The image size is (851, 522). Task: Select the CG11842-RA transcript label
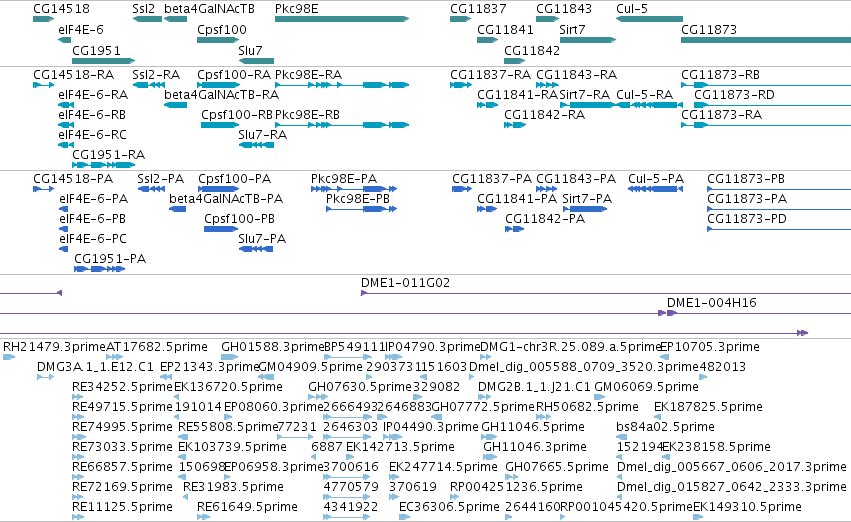[544, 115]
